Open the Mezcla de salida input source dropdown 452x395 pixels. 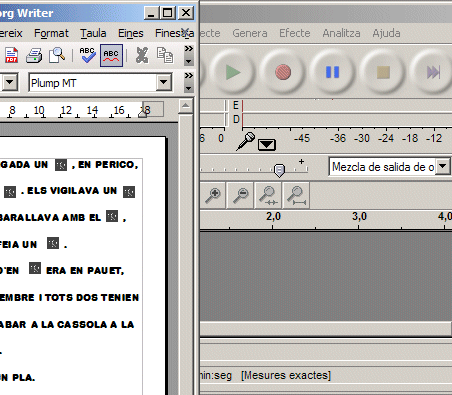tap(443, 166)
